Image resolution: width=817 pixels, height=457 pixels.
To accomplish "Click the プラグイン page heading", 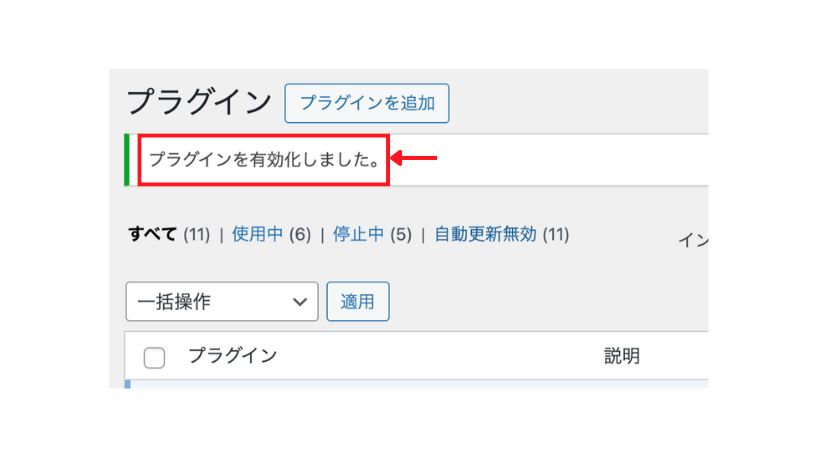I will tap(199, 102).
